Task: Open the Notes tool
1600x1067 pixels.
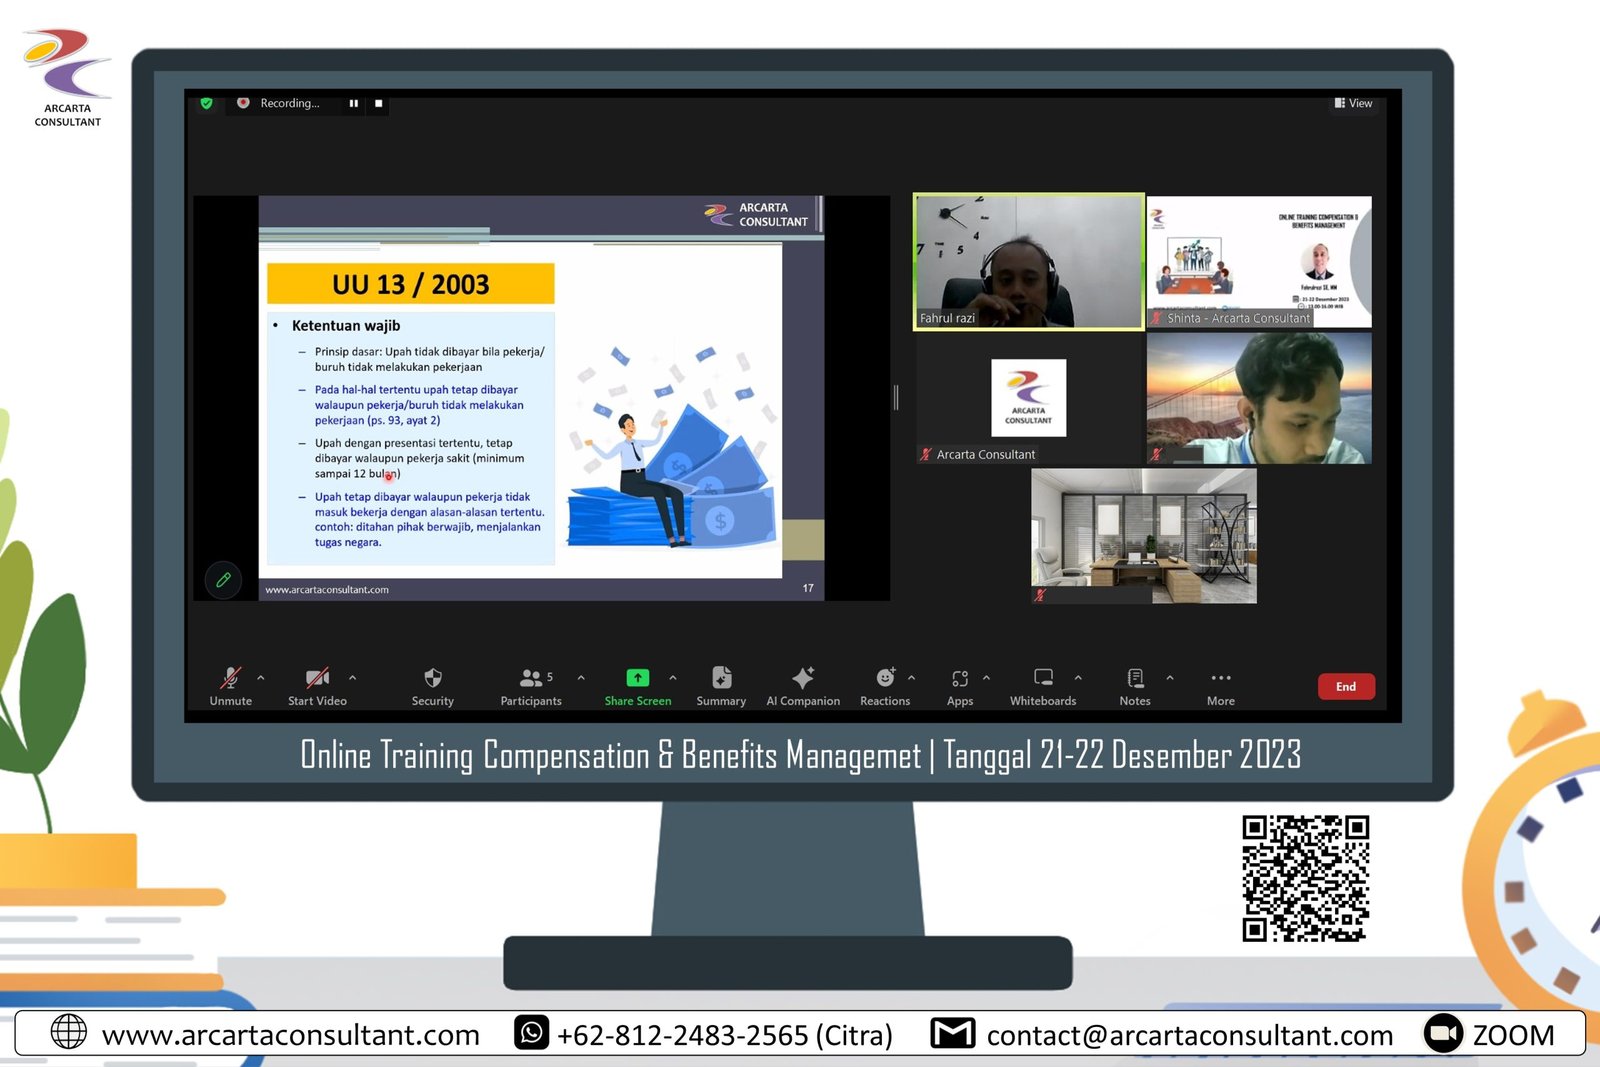Action: (x=1135, y=679)
